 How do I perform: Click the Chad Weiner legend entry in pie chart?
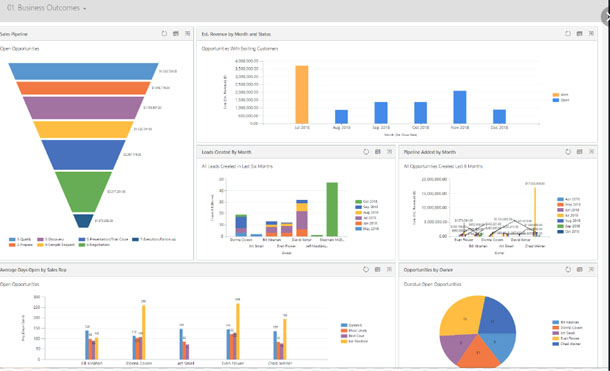click(x=566, y=344)
